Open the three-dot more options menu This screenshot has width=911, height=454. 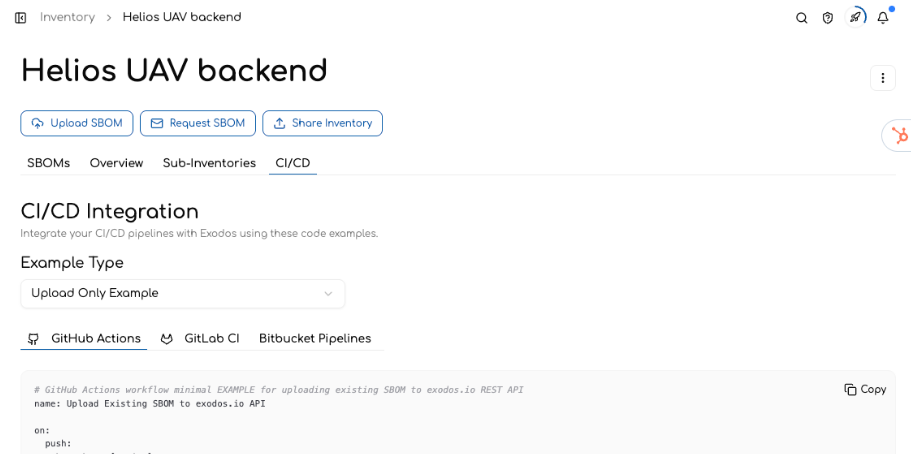click(x=882, y=78)
